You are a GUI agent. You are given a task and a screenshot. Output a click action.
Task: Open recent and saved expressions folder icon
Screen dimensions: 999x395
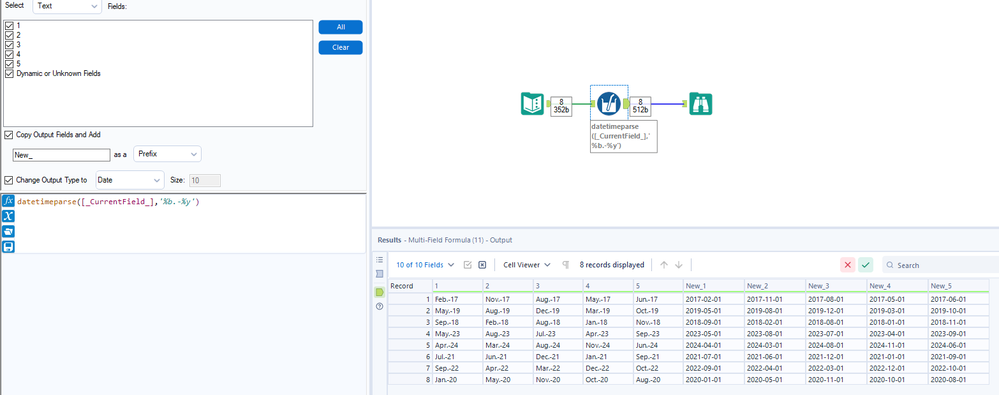pos(9,231)
